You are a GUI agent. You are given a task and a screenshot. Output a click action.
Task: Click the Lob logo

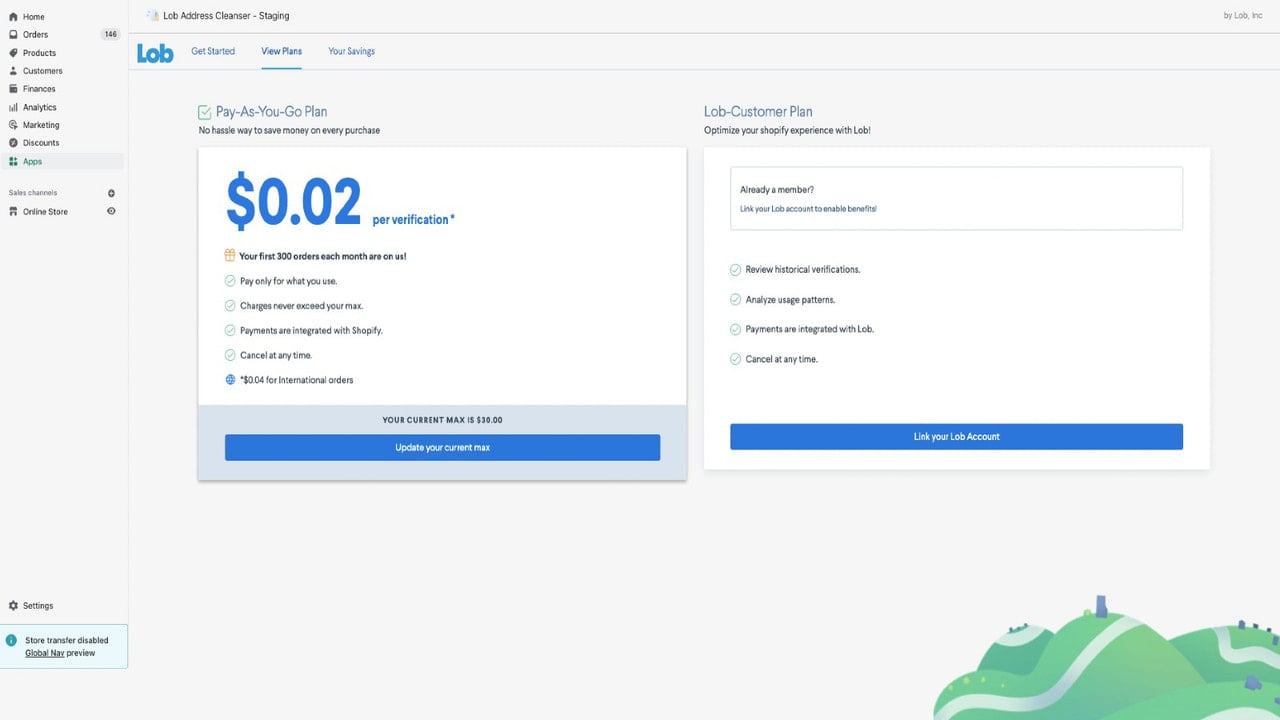[155, 53]
